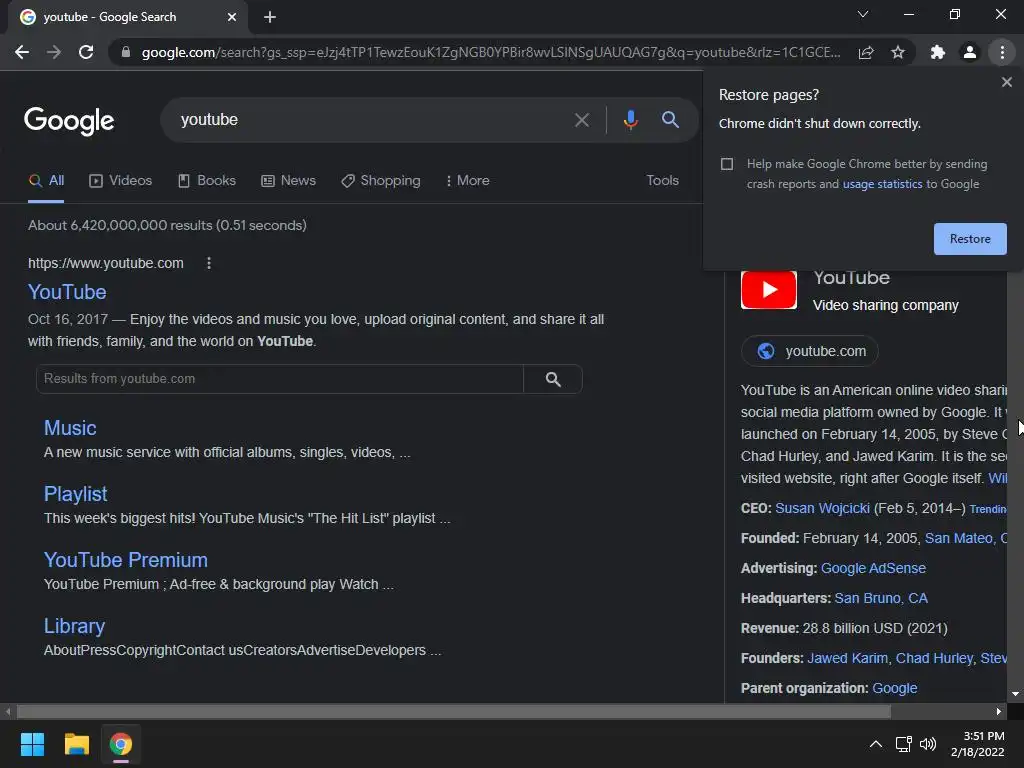Open a new tab with the plus icon
This screenshot has width=1024, height=768.
tap(270, 17)
